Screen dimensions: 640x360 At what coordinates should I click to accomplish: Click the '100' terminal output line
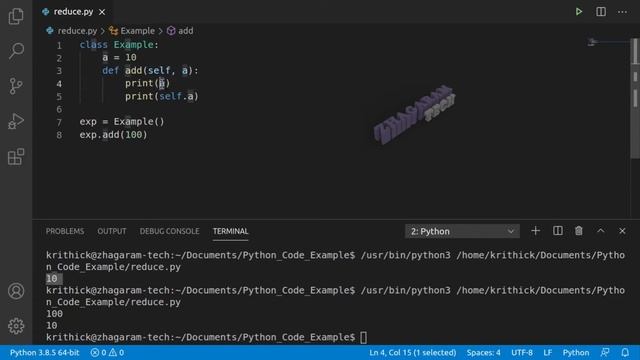54,314
